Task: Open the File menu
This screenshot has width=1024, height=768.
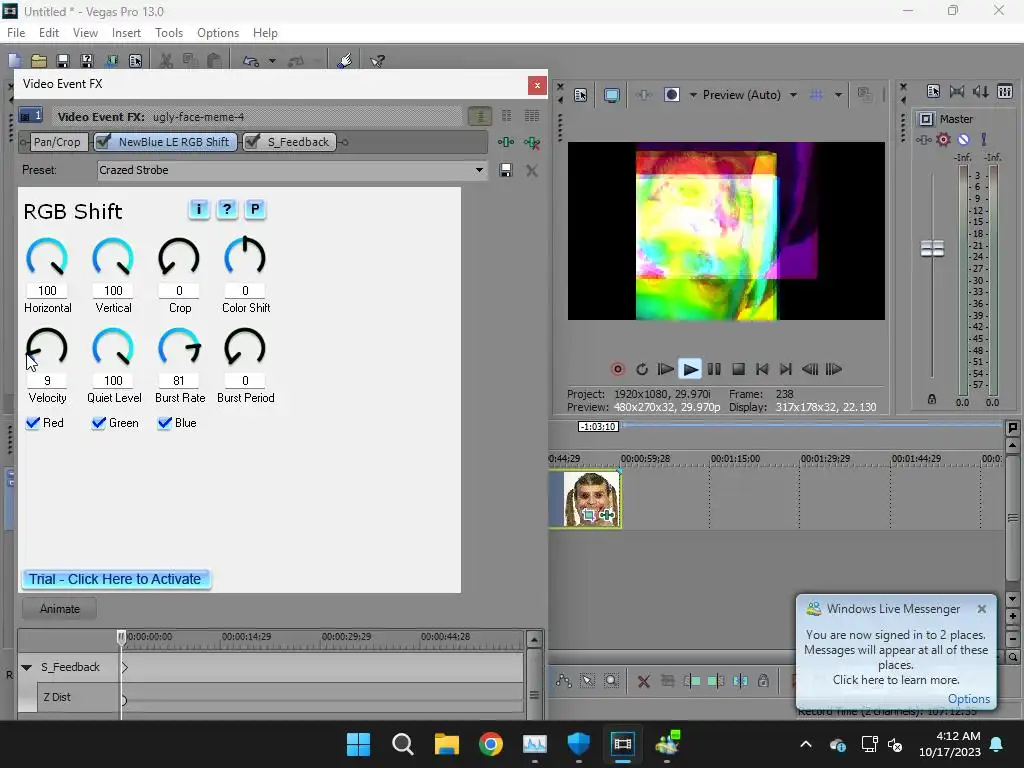Action: pos(16,33)
